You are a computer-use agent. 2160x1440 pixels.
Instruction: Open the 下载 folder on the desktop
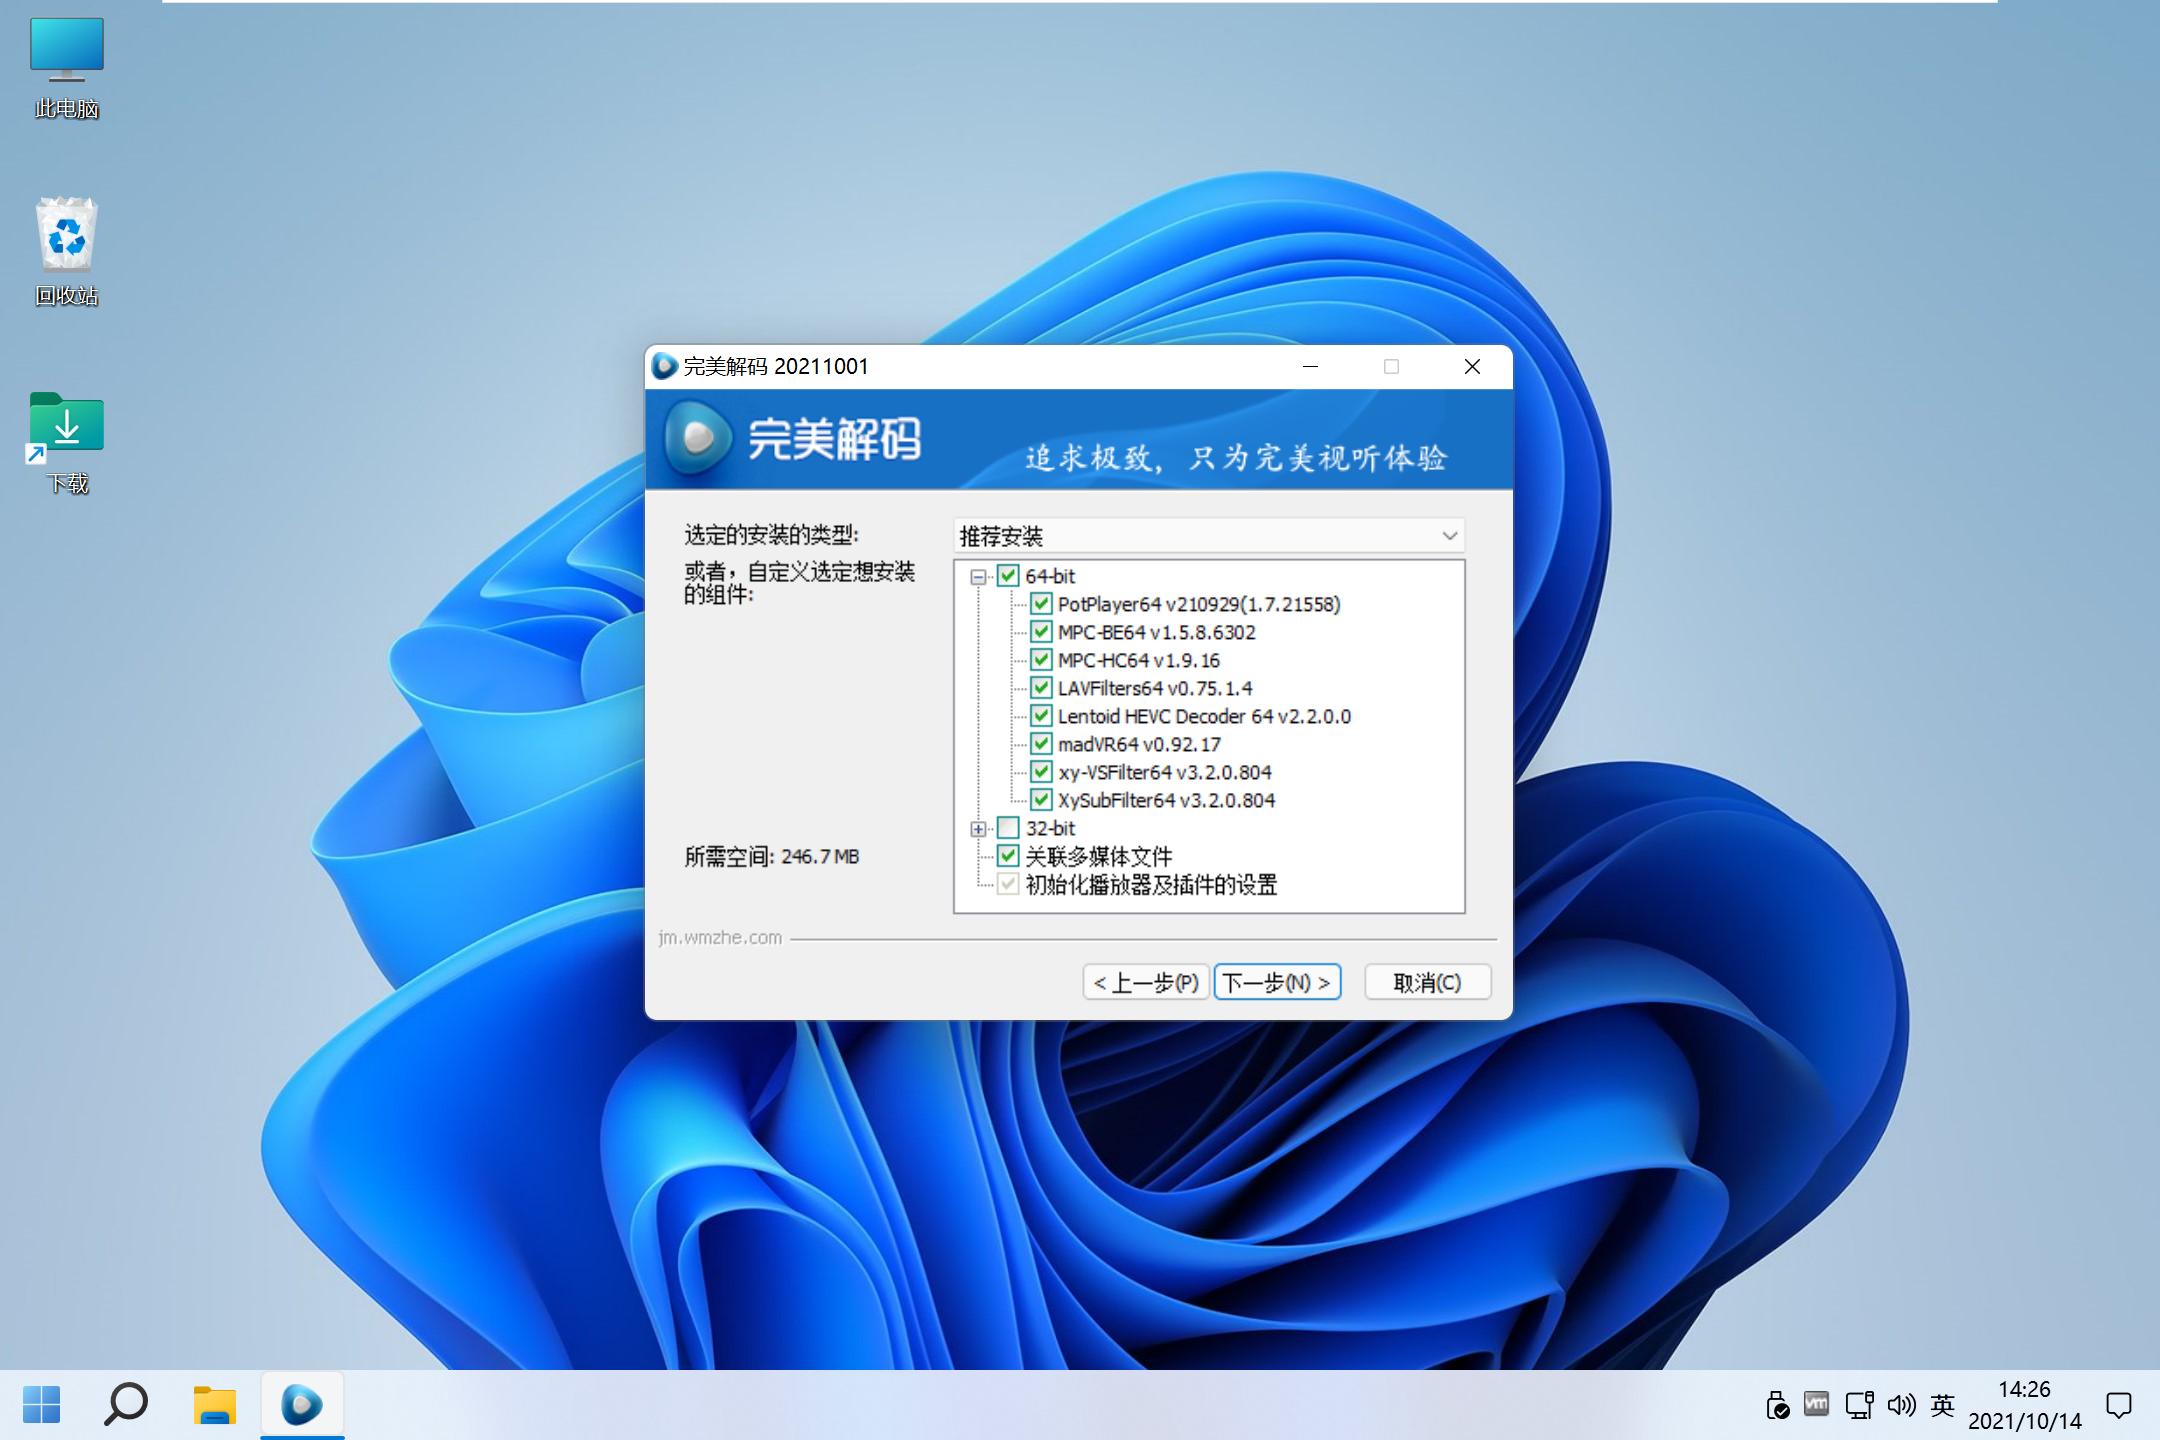click(x=66, y=423)
